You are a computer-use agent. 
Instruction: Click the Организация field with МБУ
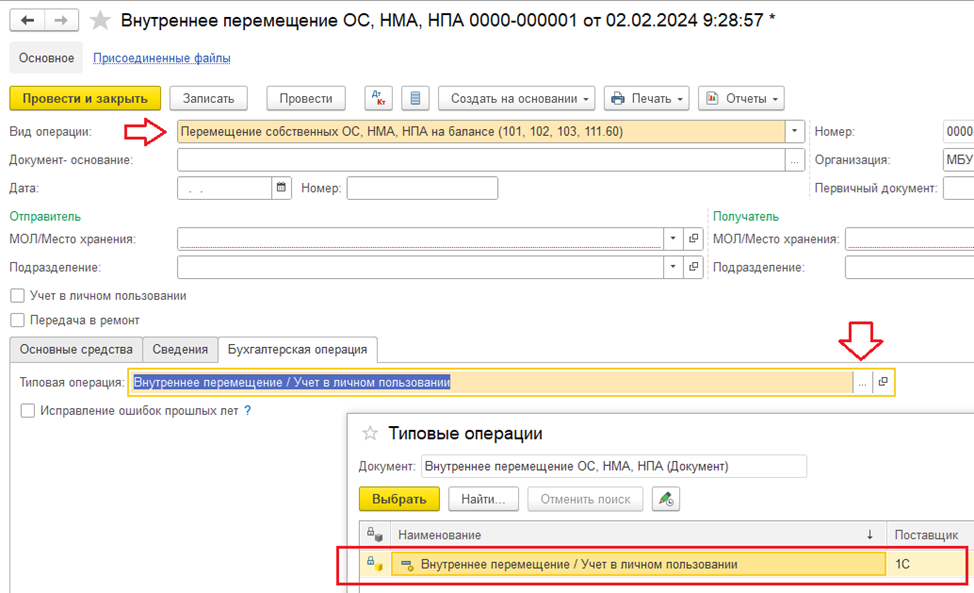coord(958,160)
